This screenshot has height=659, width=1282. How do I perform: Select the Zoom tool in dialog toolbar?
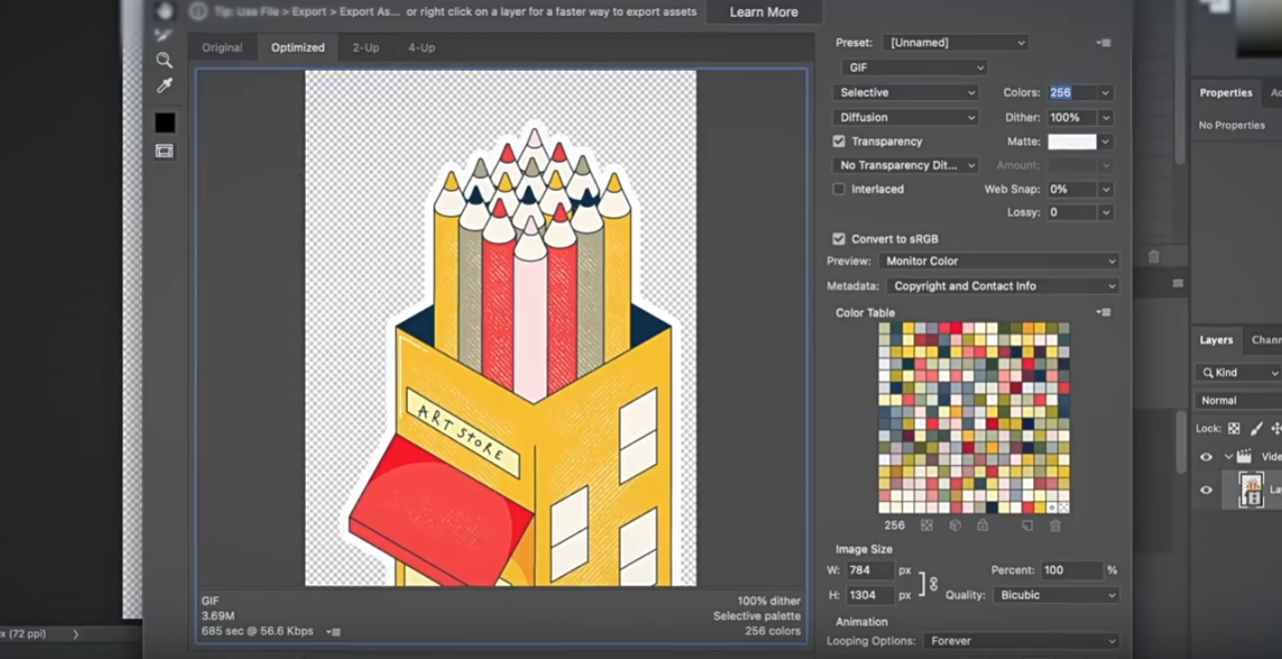(164, 60)
